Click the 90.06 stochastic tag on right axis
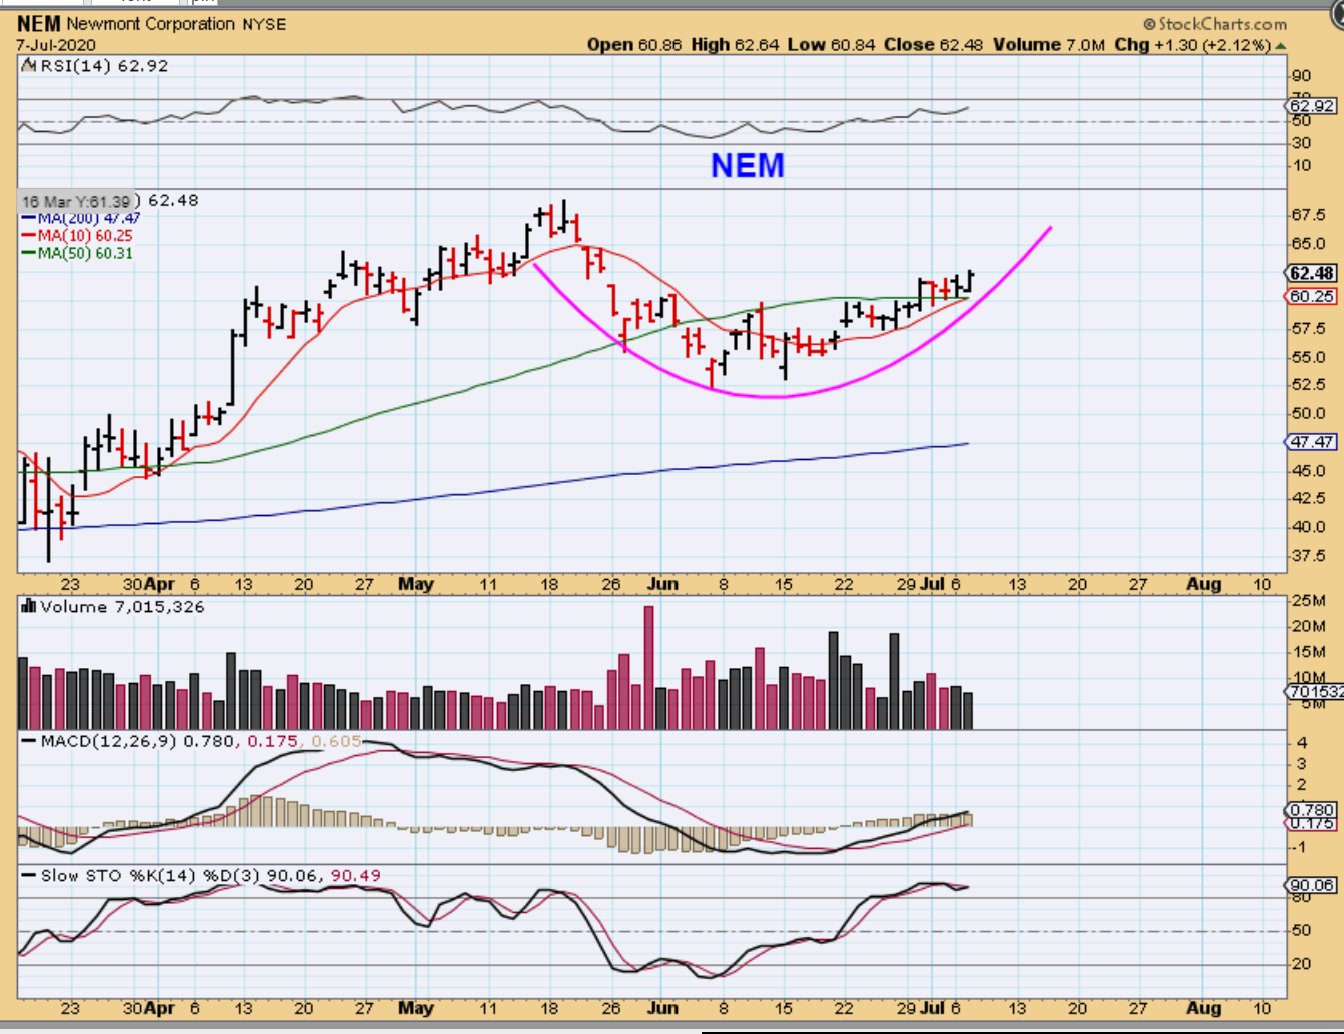1344x1034 pixels. (1311, 885)
